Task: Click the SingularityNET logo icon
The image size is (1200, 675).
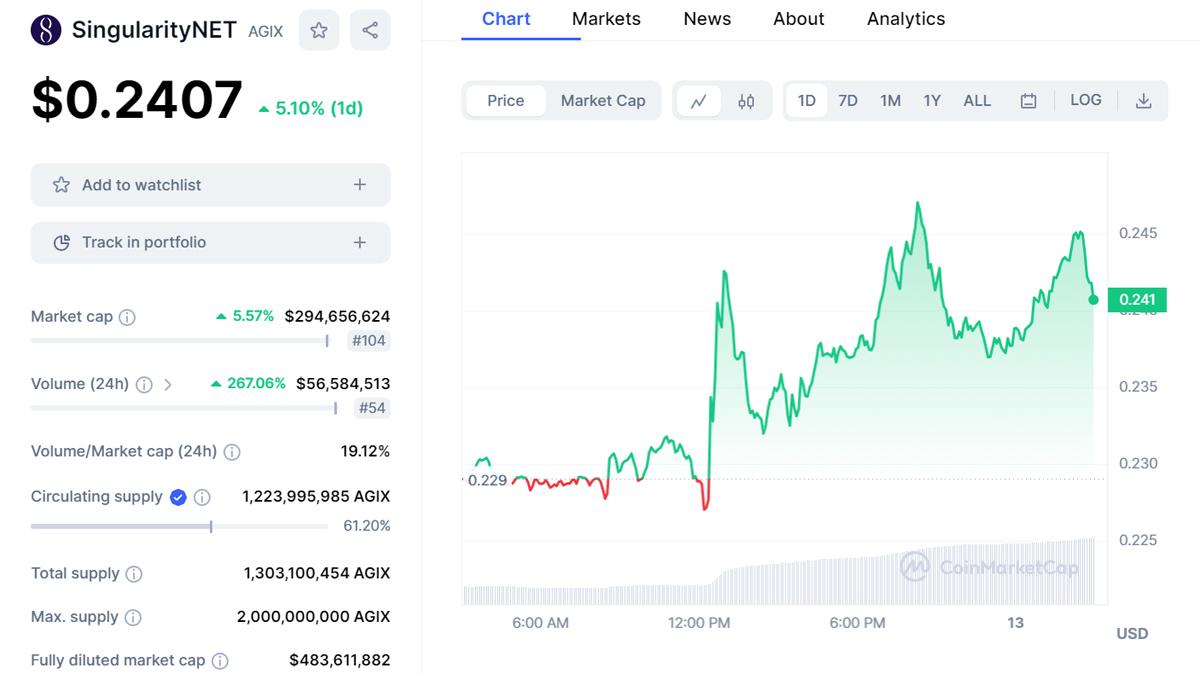Action: point(46,30)
